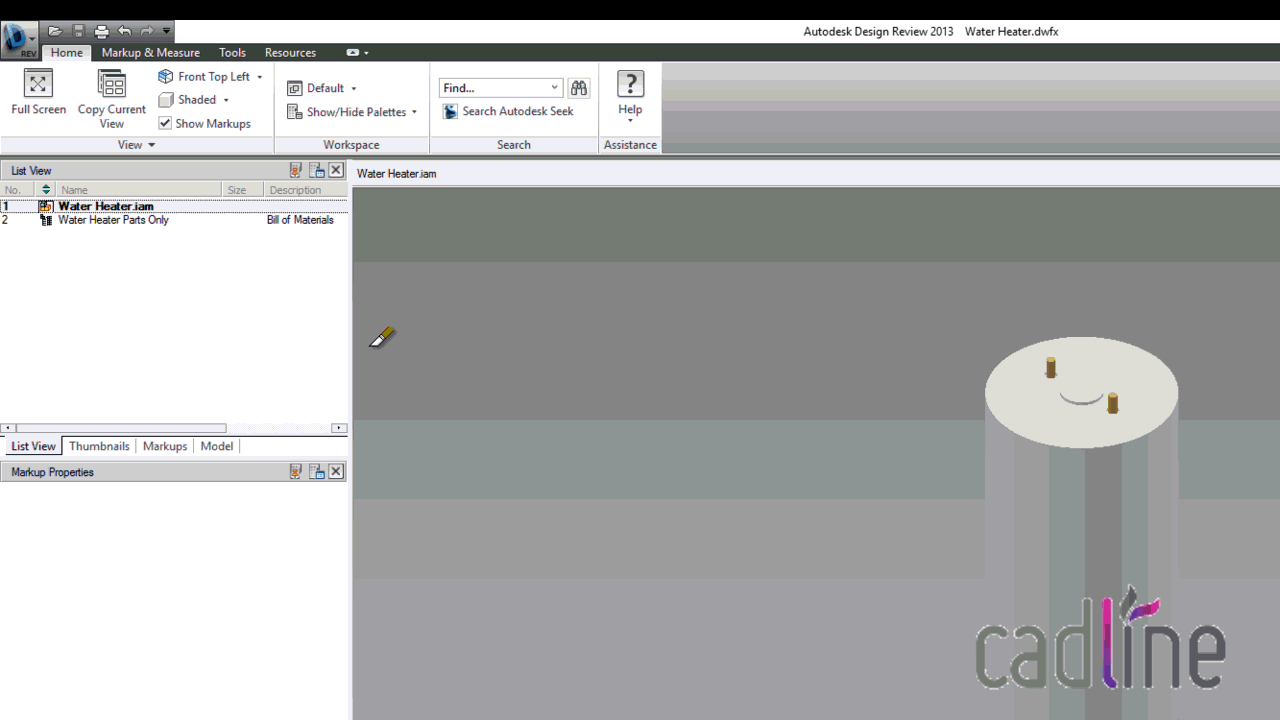
Task: Switch to the List View bottom tab
Action: click(x=33, y=446)
